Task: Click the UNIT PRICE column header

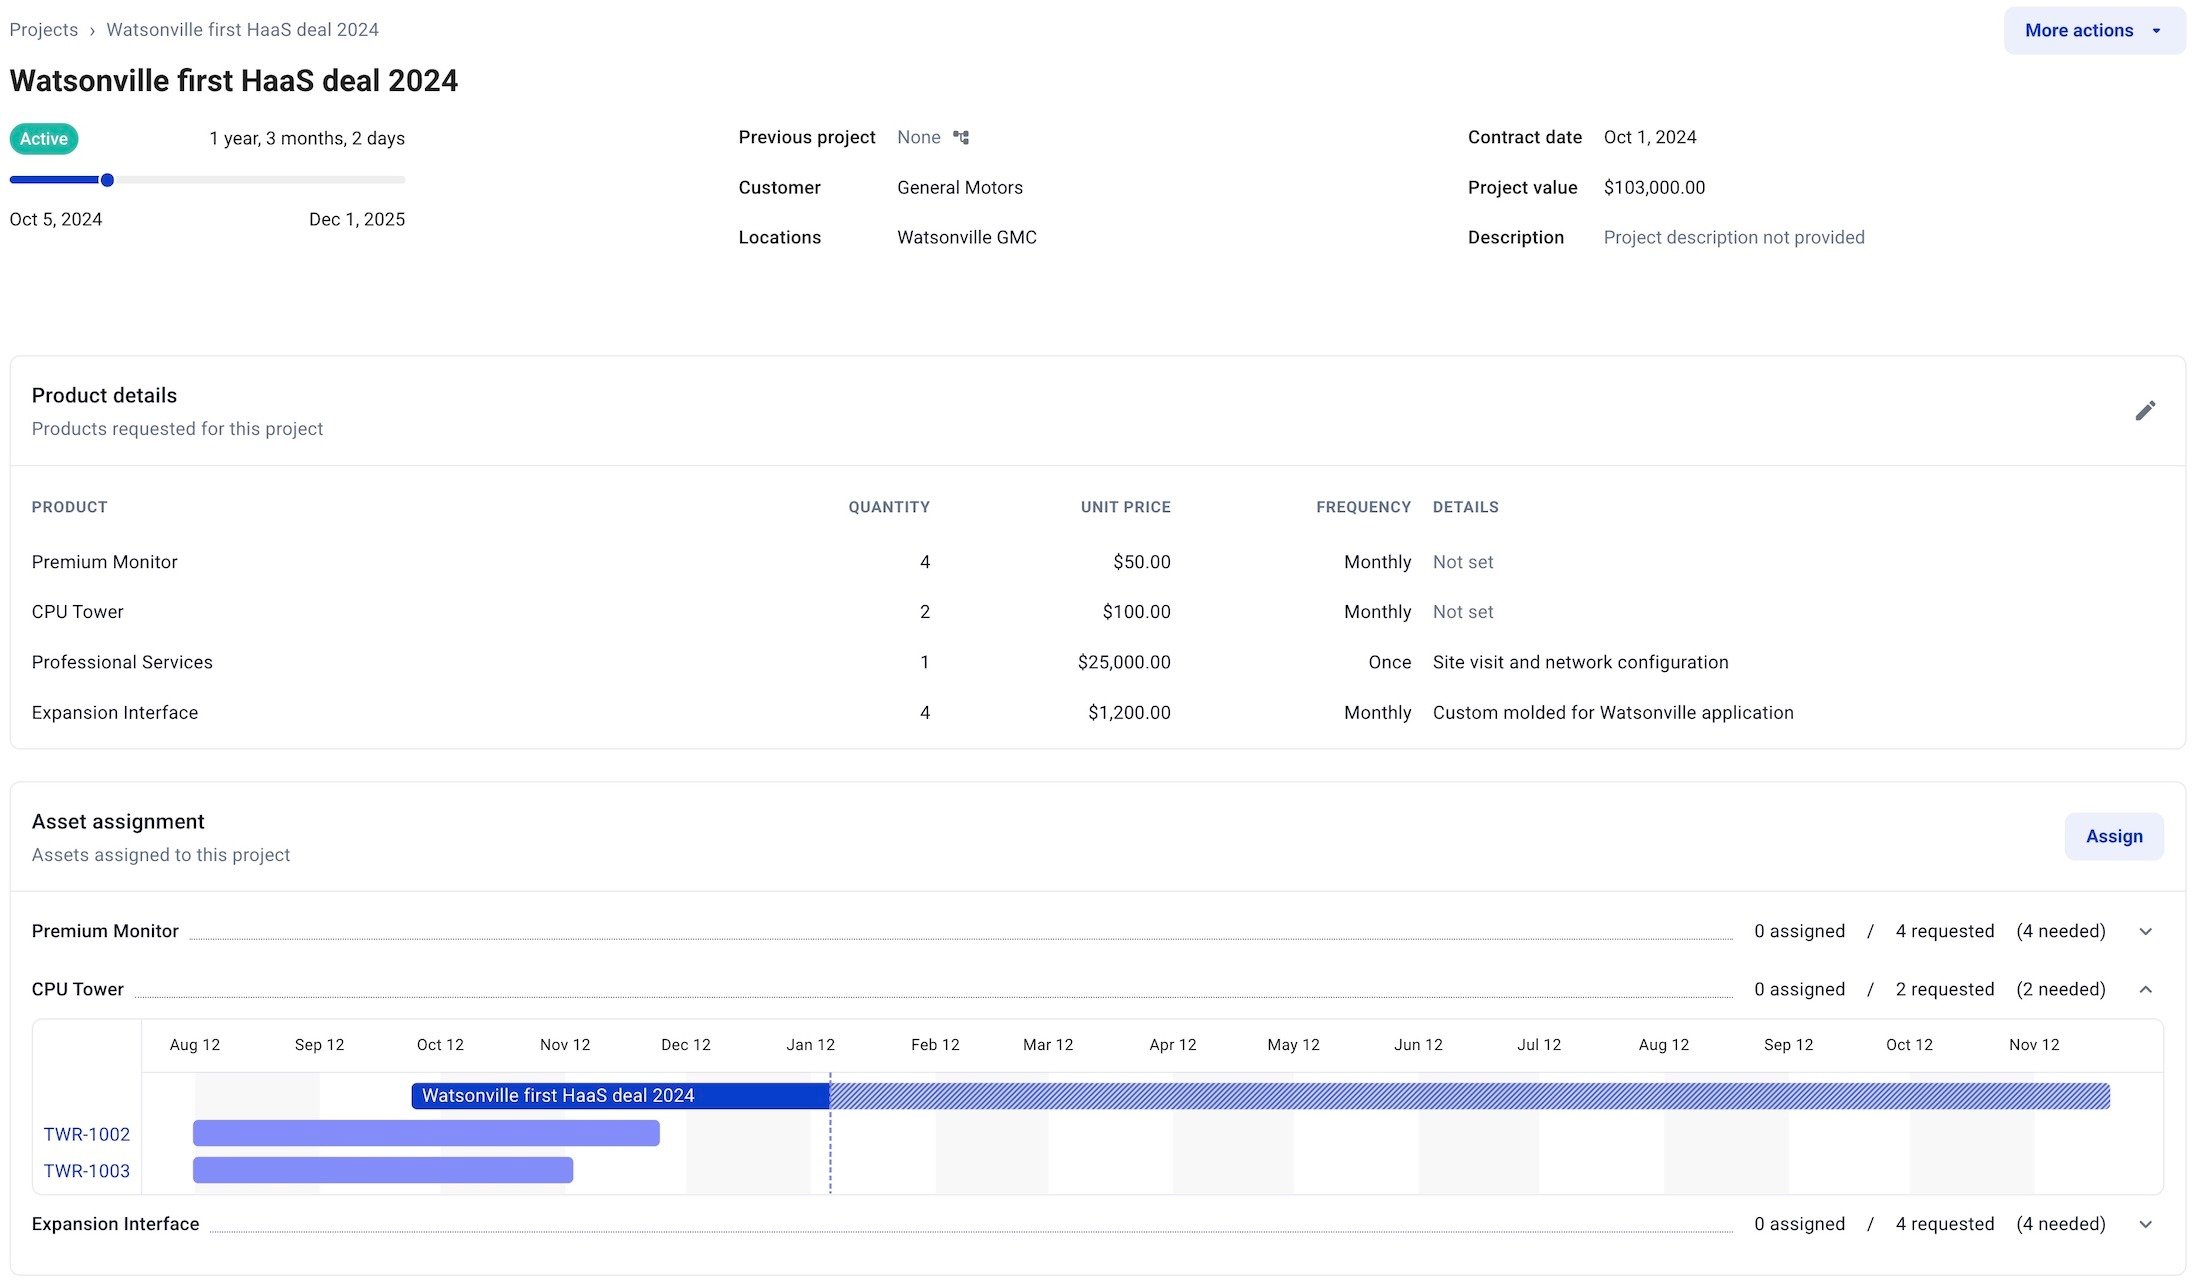Action: click(1125, 507)
